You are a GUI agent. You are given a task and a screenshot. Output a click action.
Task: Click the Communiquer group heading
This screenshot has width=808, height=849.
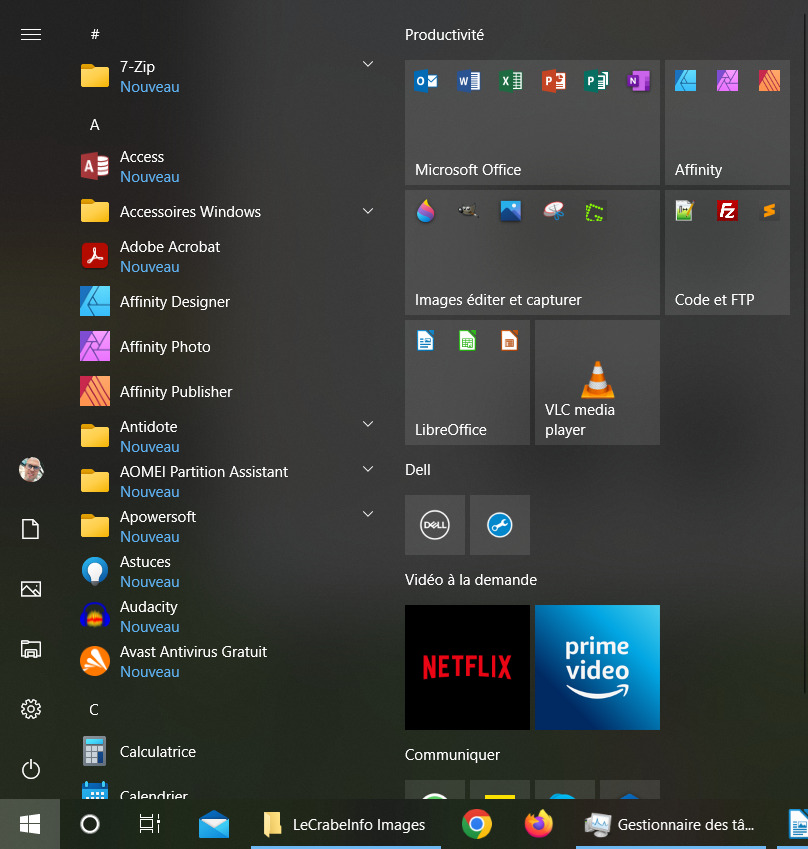click(452, 755)
